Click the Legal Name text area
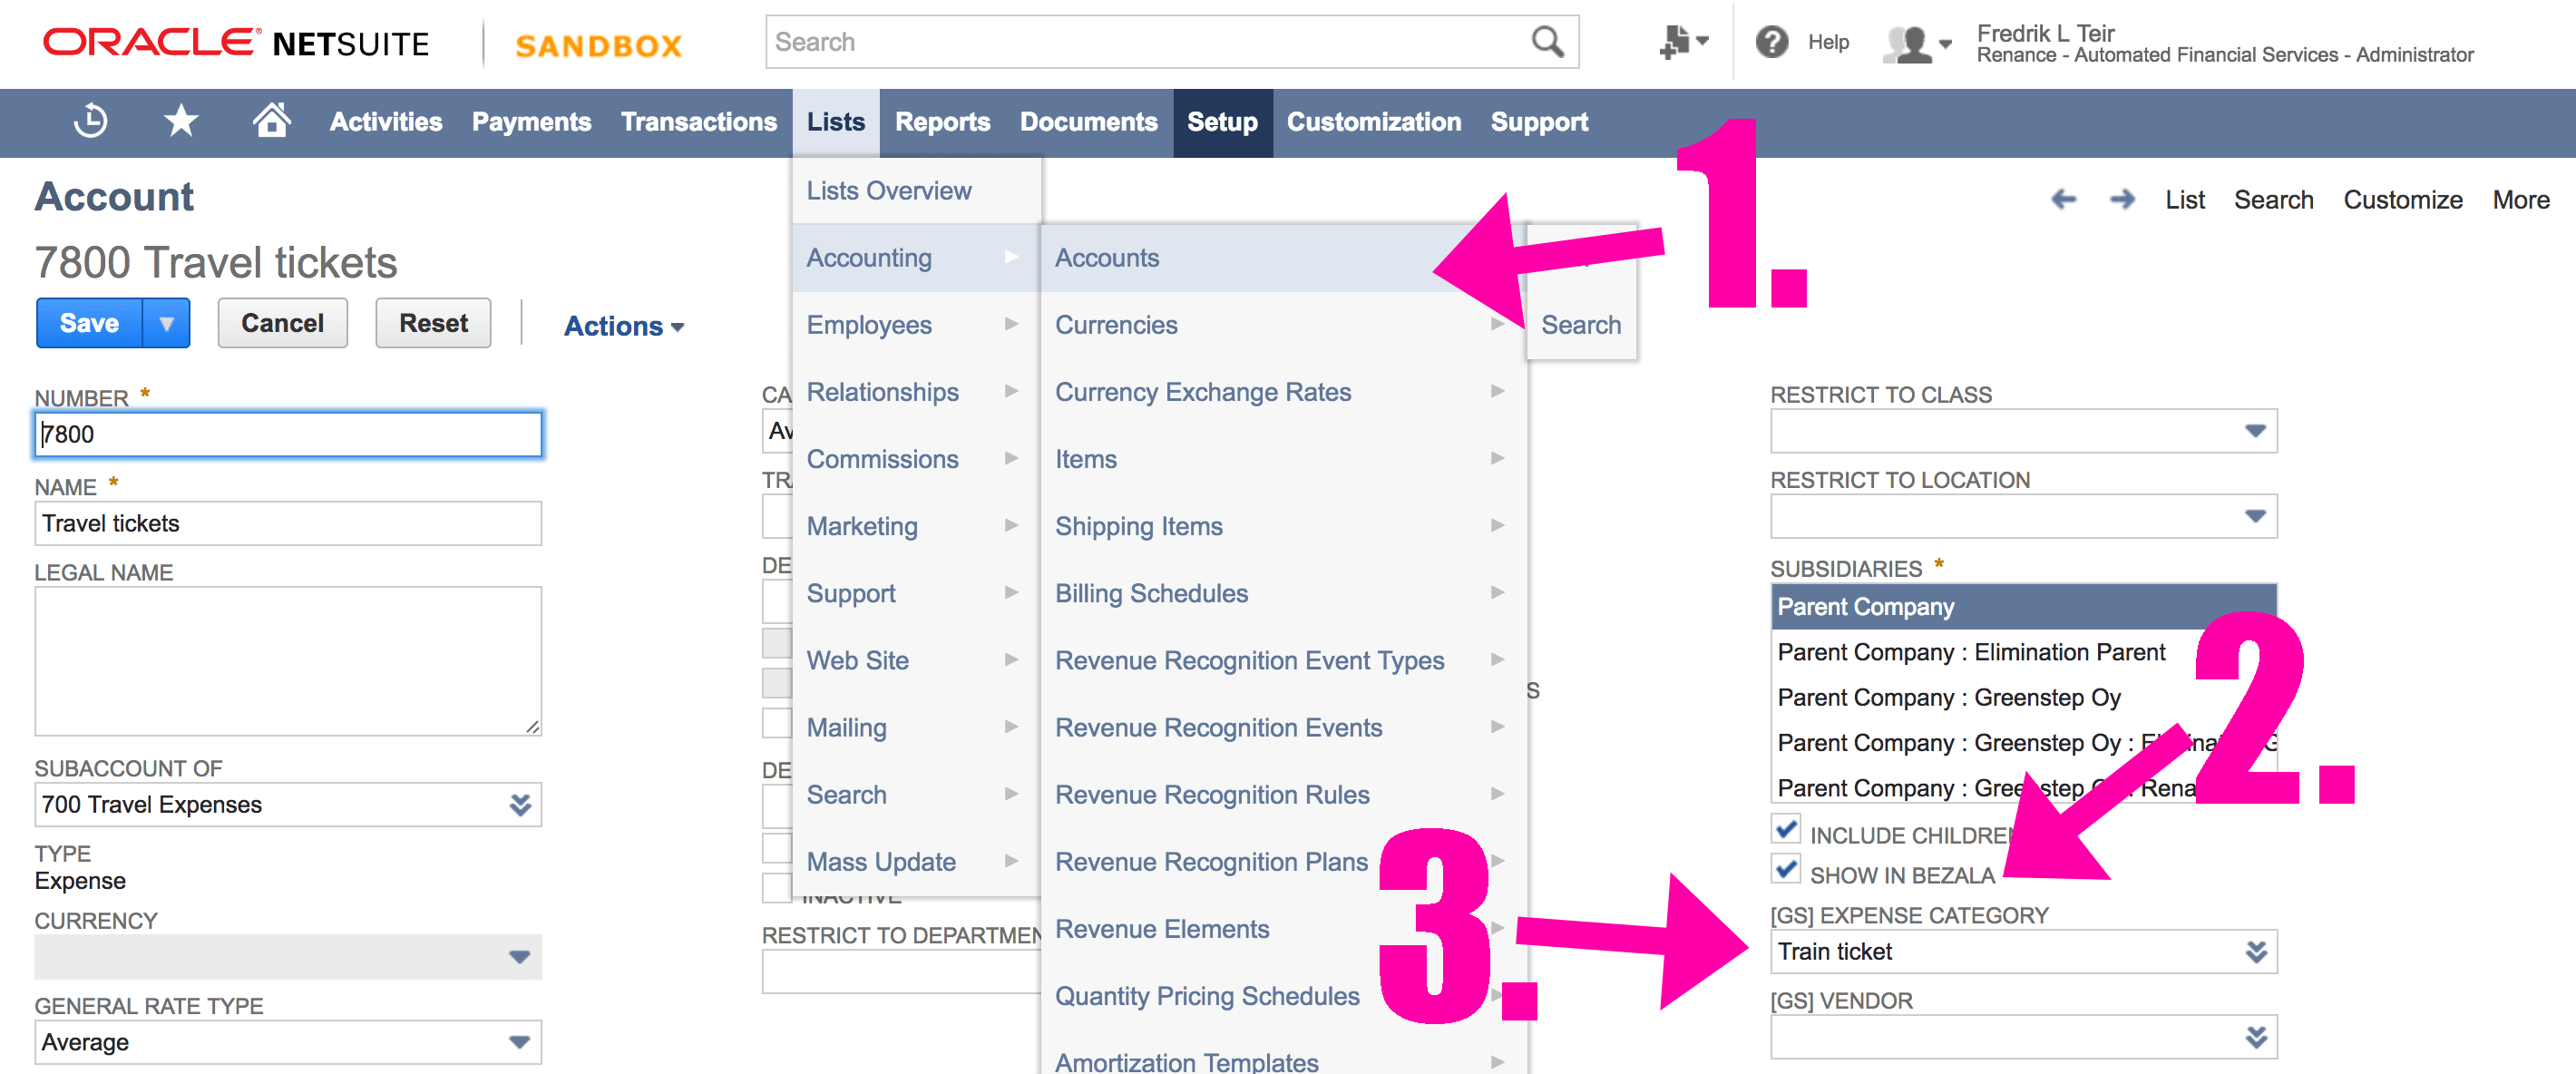2576x1074 pixels. click(x=288, y=661)
